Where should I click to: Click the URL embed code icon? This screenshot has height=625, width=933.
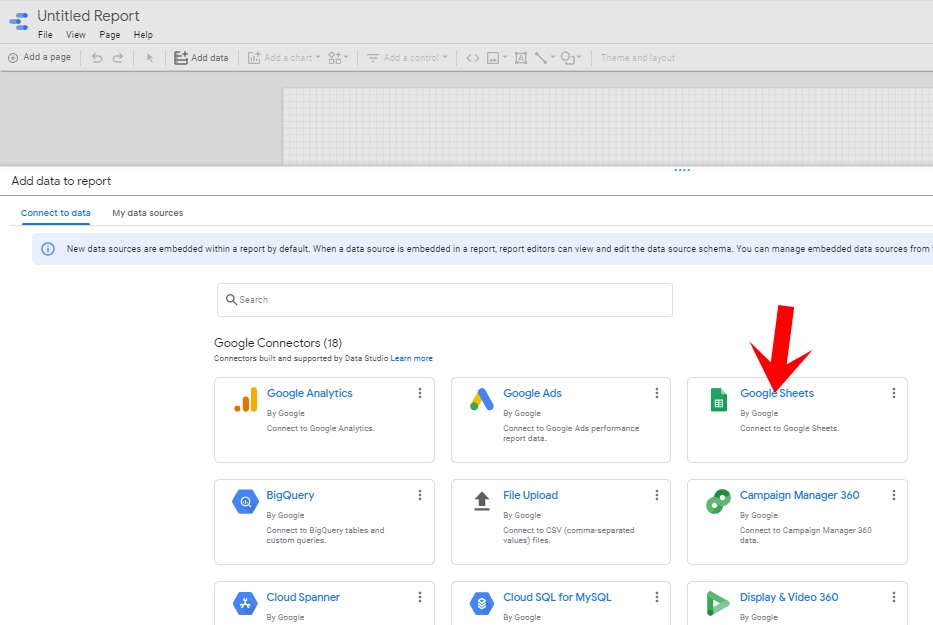(x=472, y=58)
